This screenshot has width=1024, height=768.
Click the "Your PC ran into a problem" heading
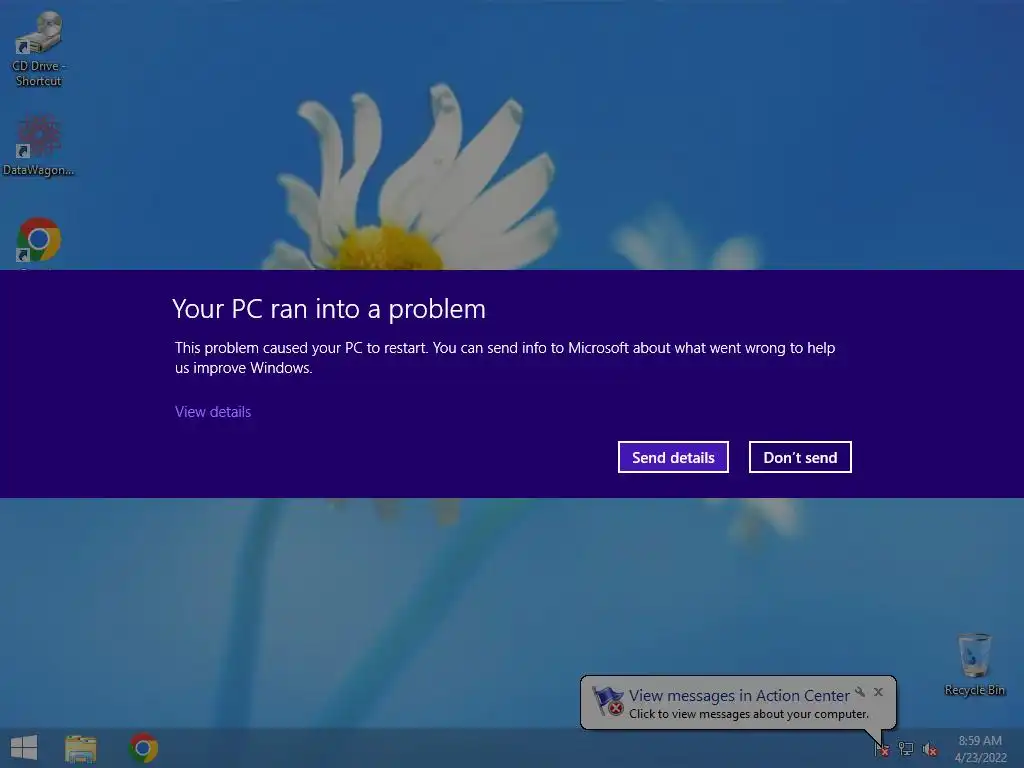pos(329,309)
